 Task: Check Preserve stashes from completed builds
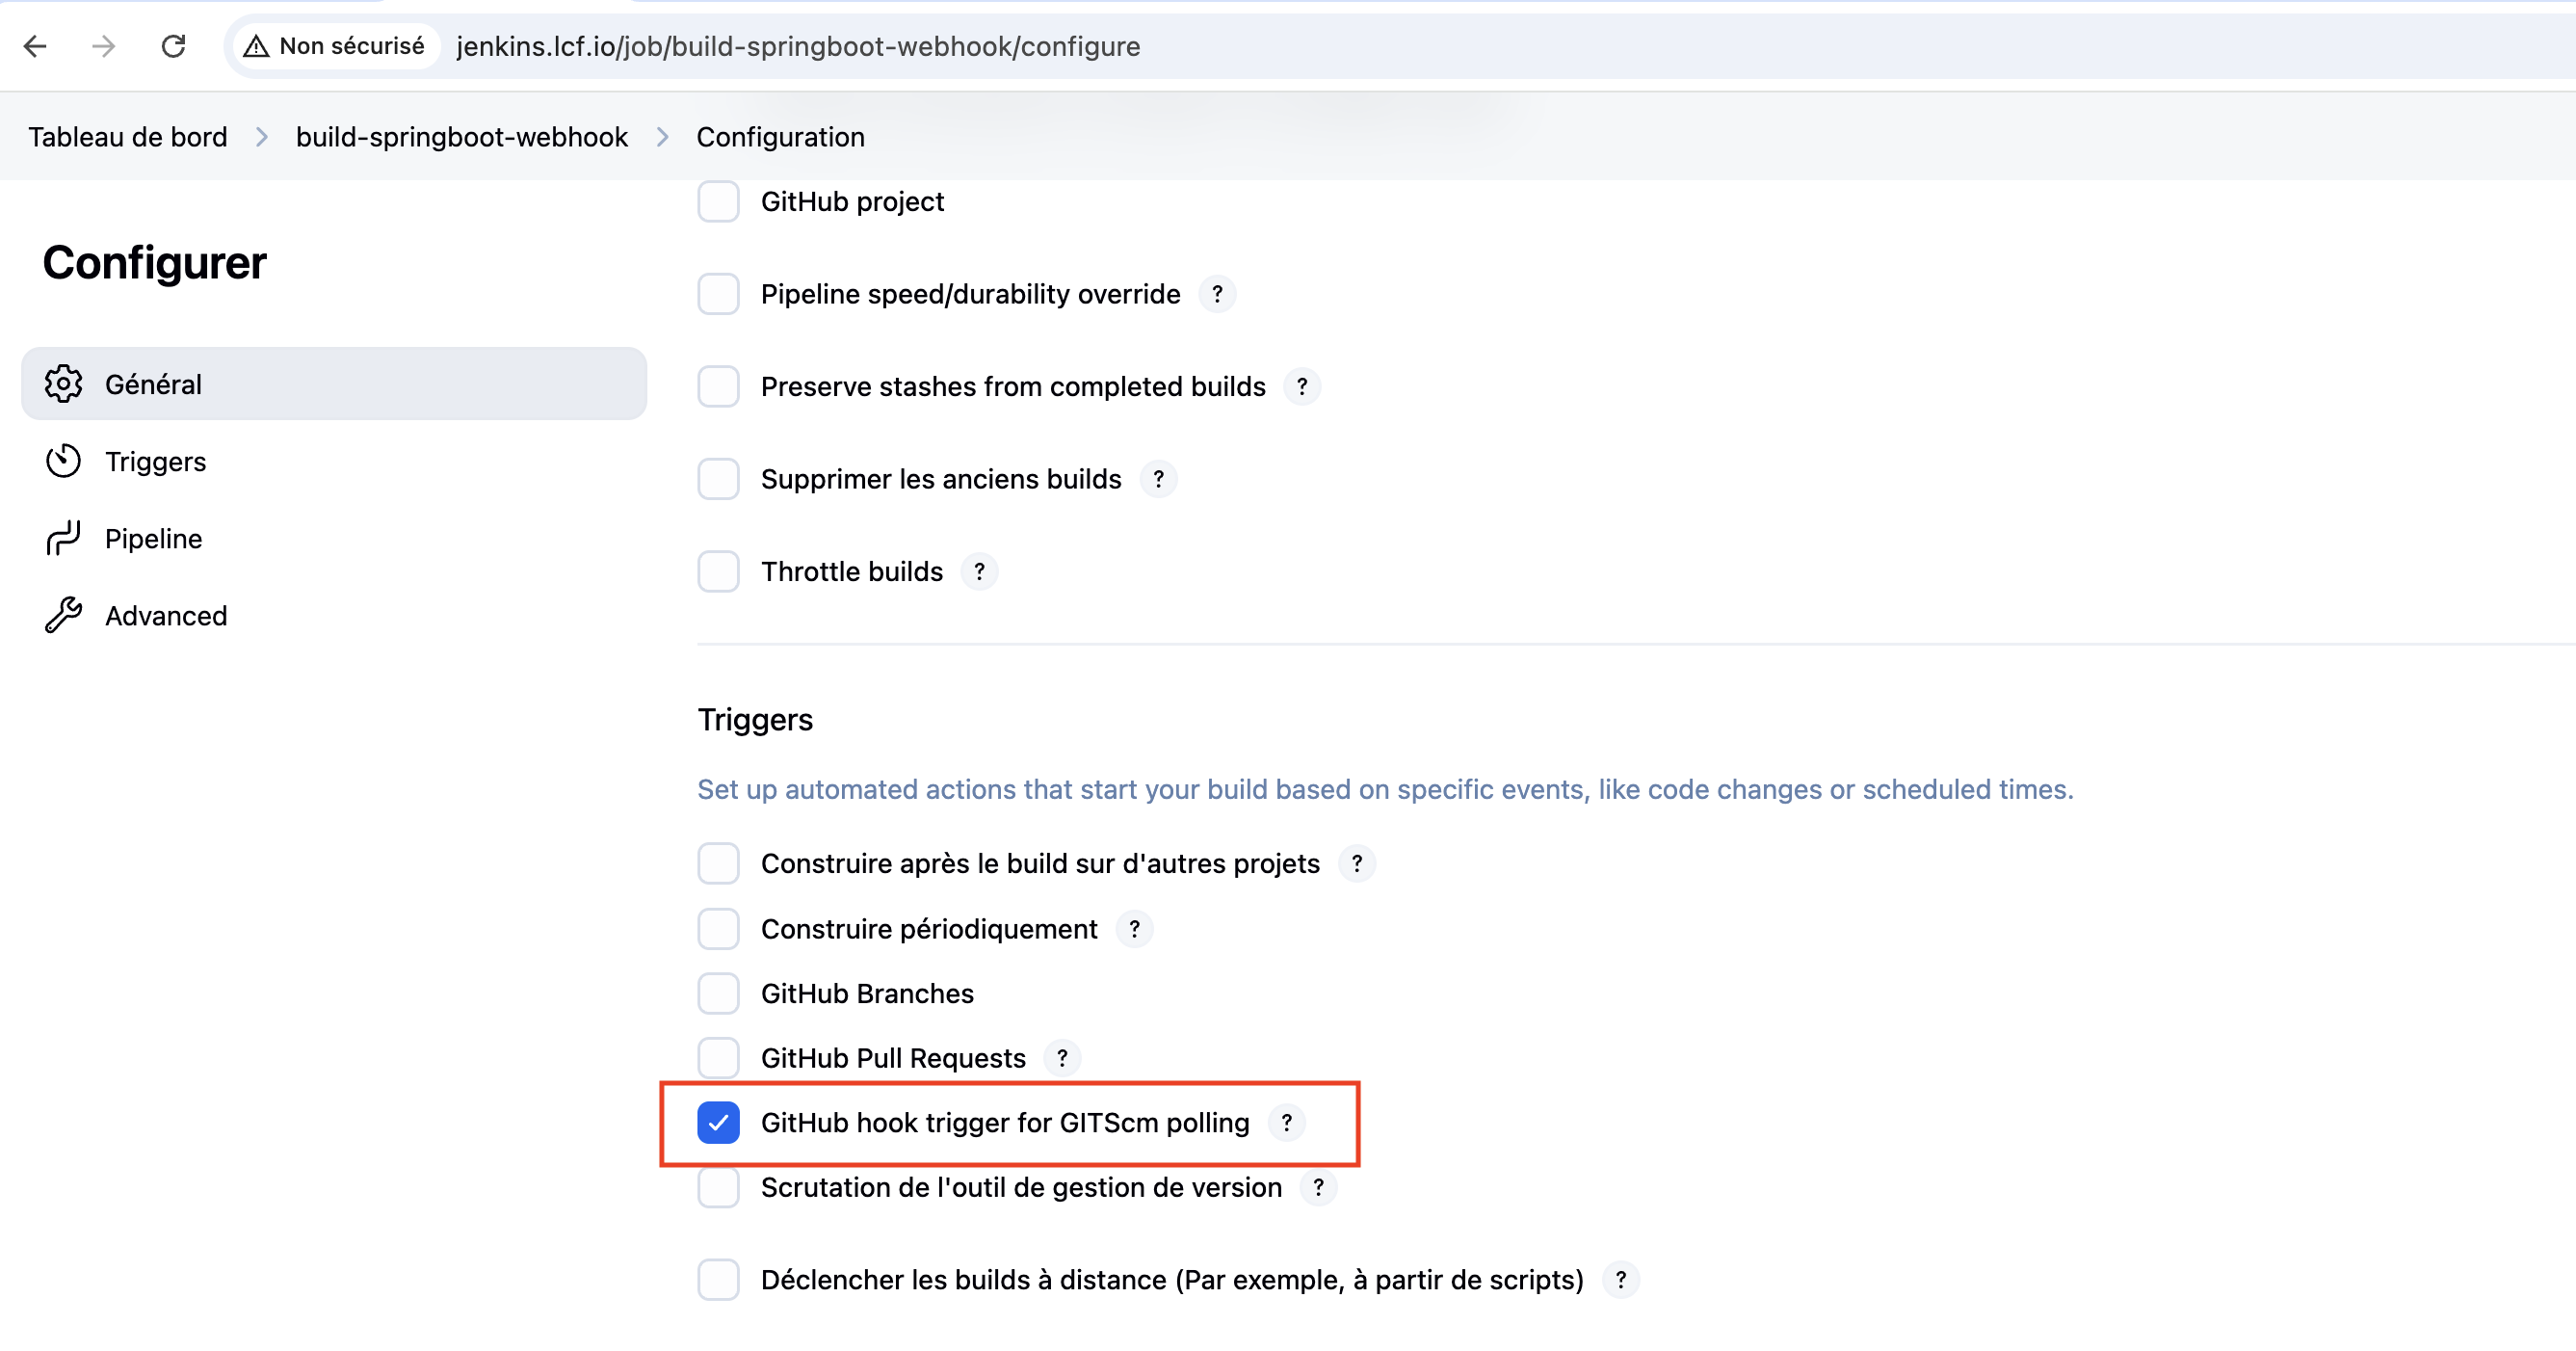718,387
